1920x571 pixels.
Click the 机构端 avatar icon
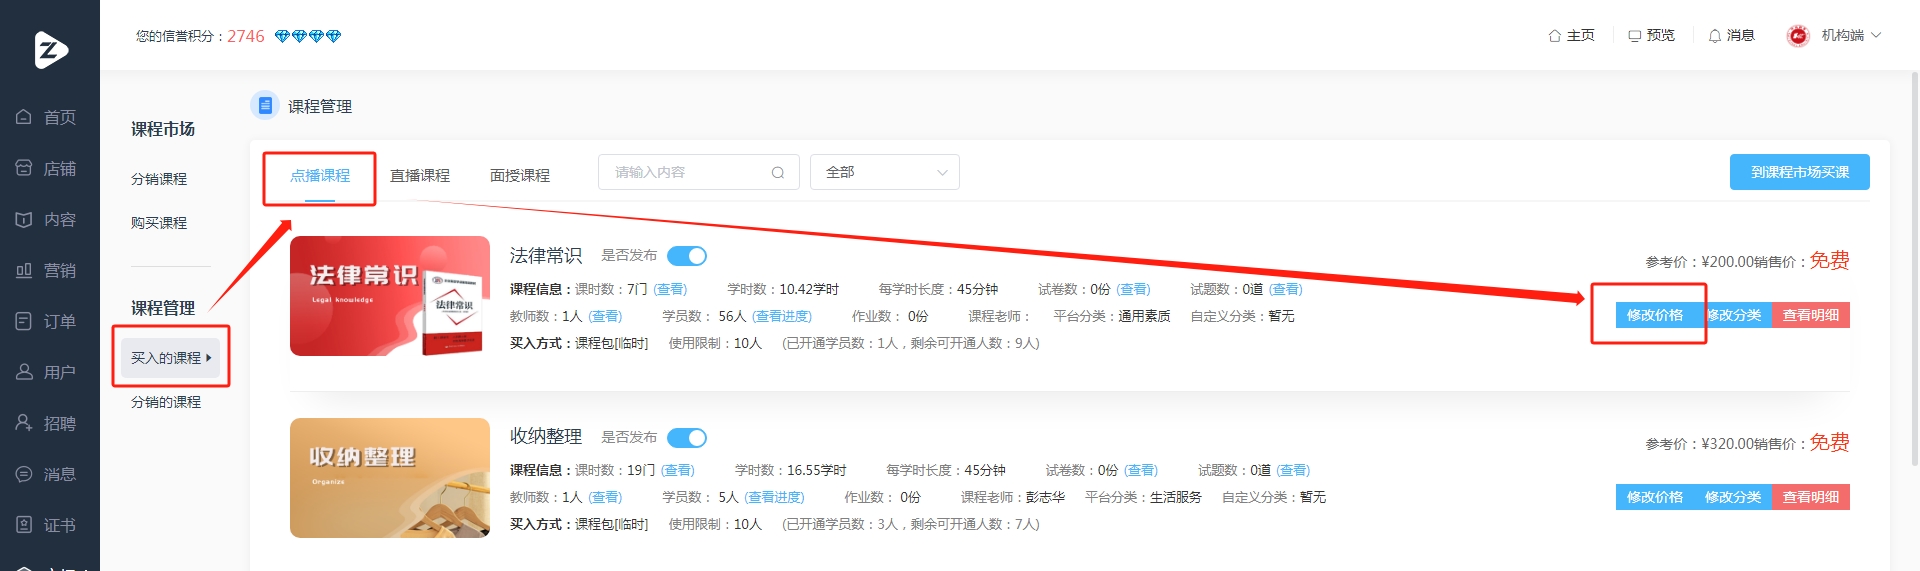click(1798, 35)
